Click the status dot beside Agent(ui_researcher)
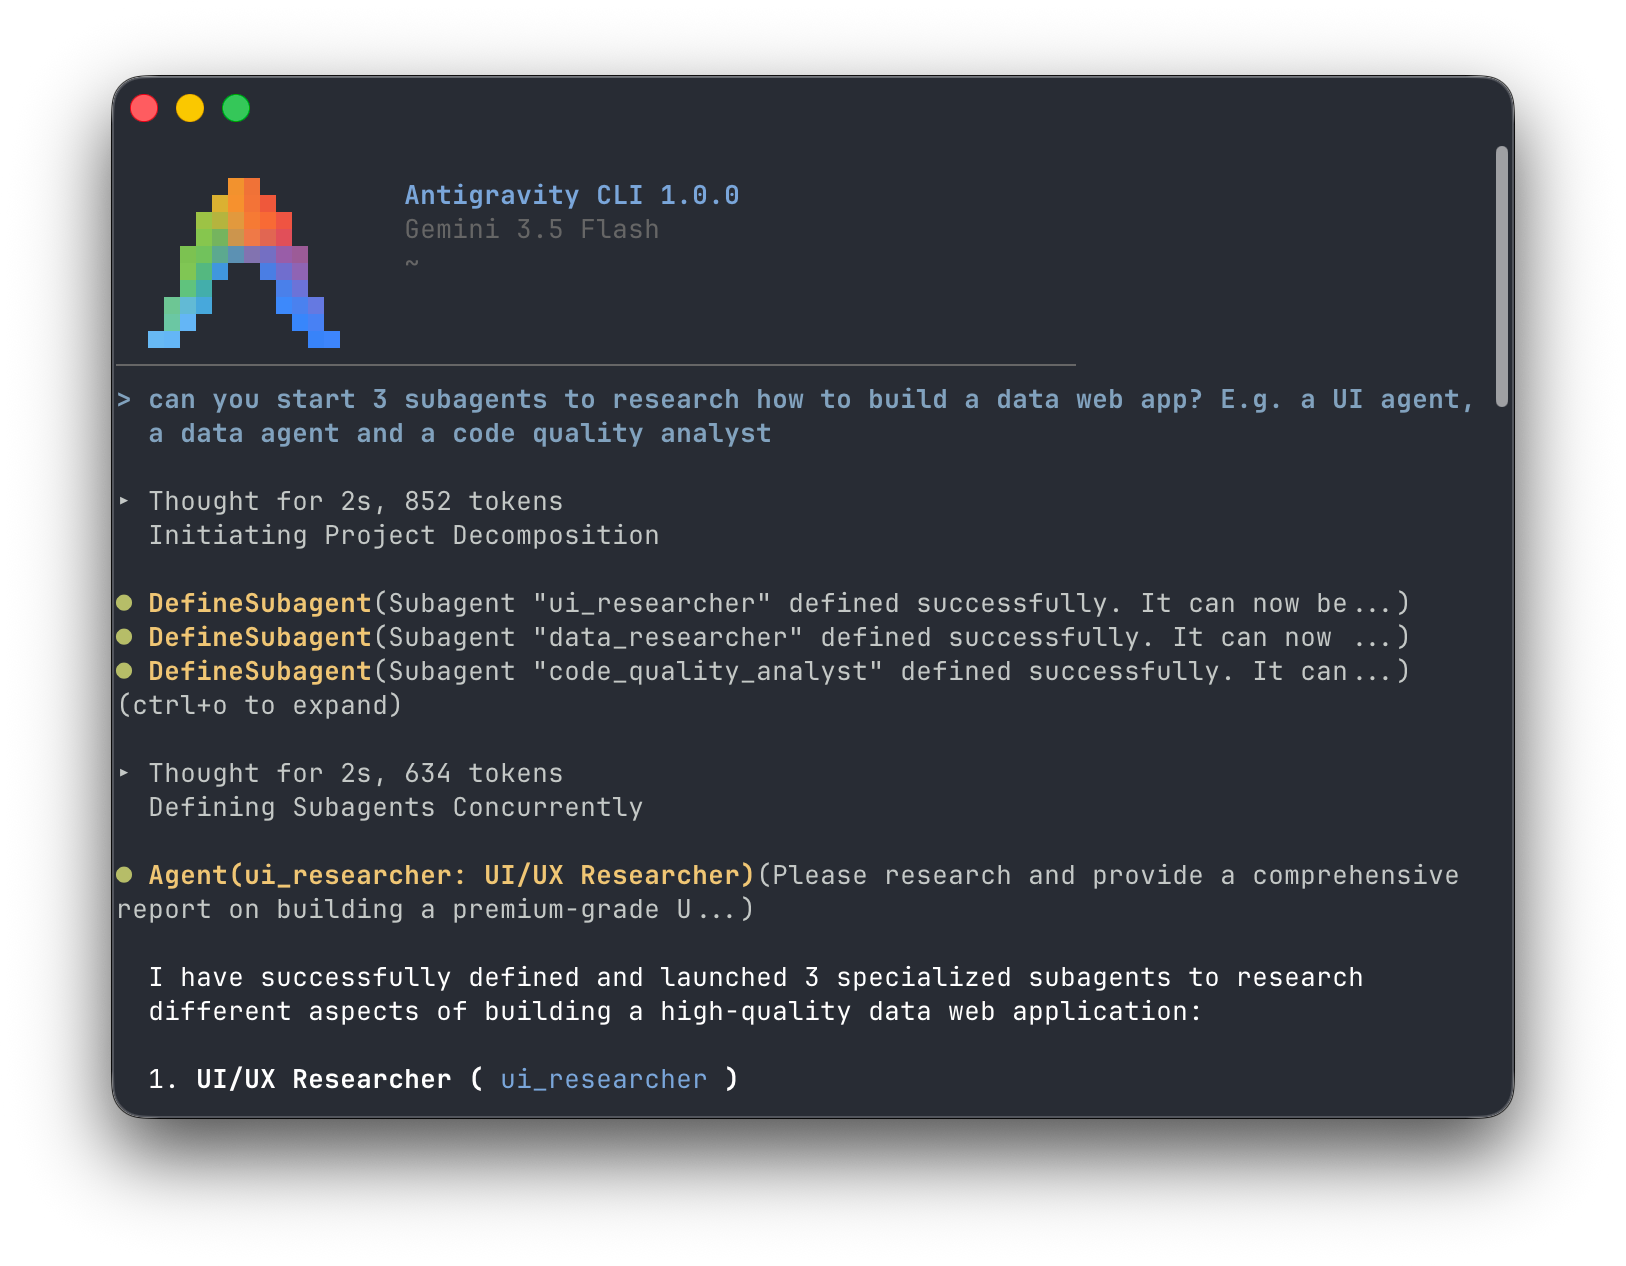 pyautogui.click(x=125, y=875)
